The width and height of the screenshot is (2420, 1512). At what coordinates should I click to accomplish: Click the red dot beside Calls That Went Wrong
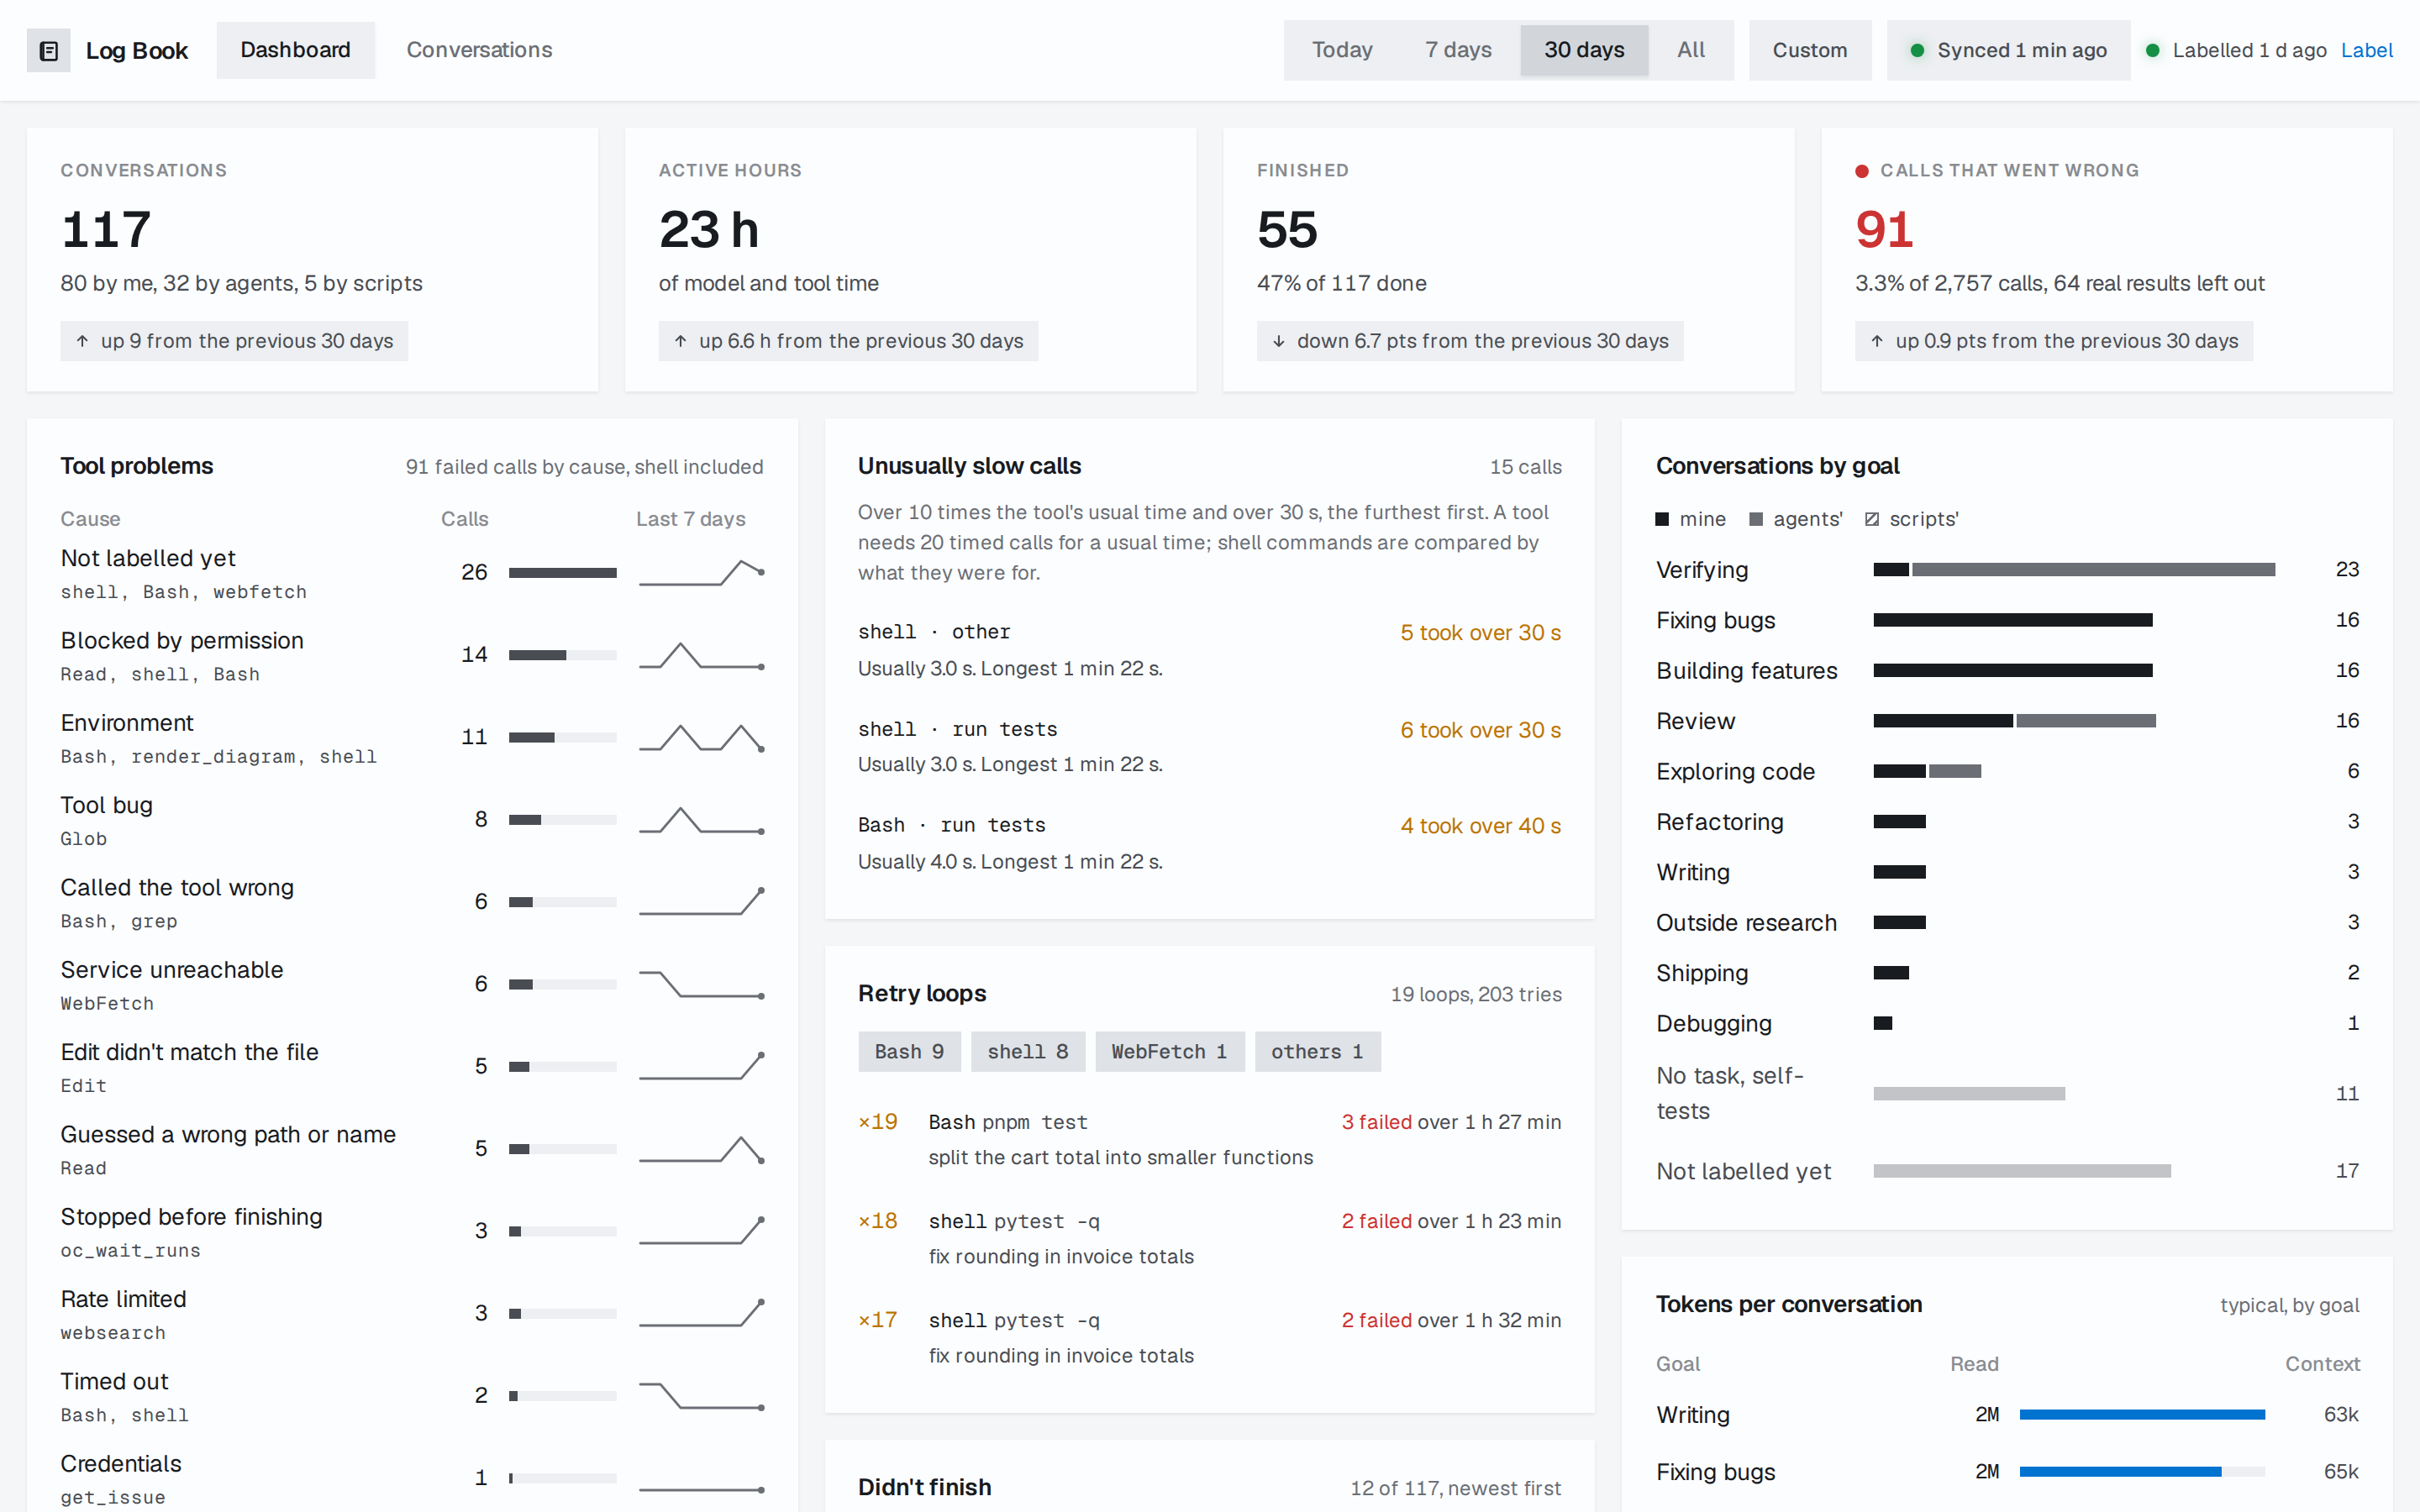[x=1862, y=171]
